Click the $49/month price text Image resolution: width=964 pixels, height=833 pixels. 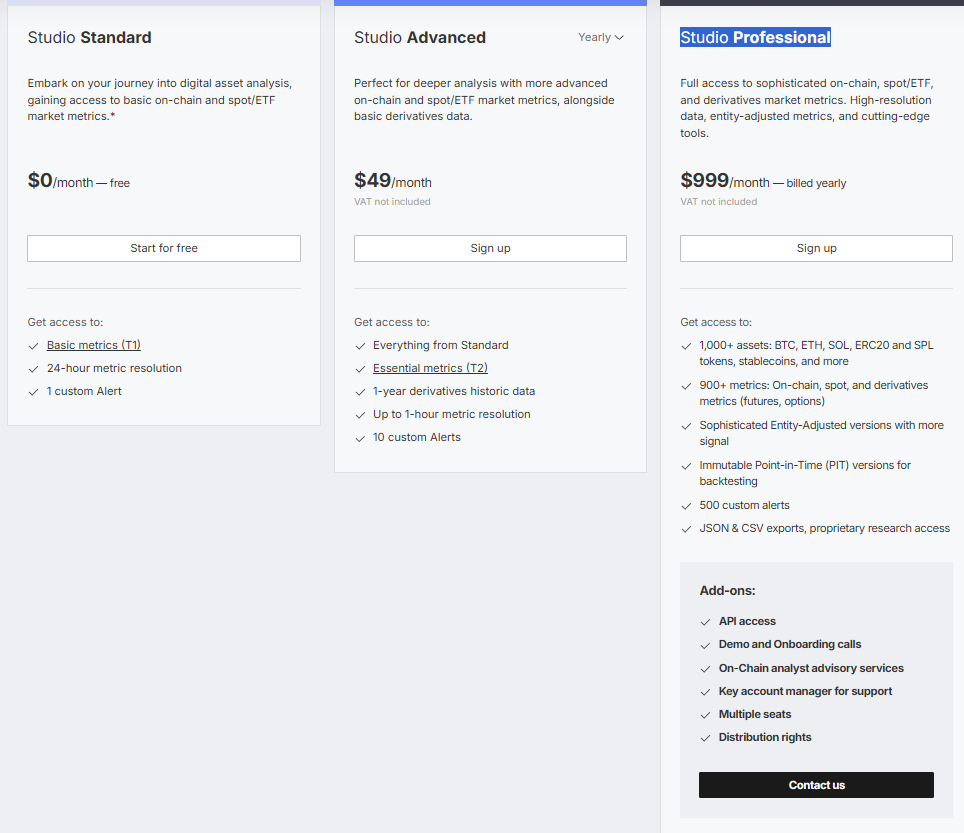(x=393, y=181)
